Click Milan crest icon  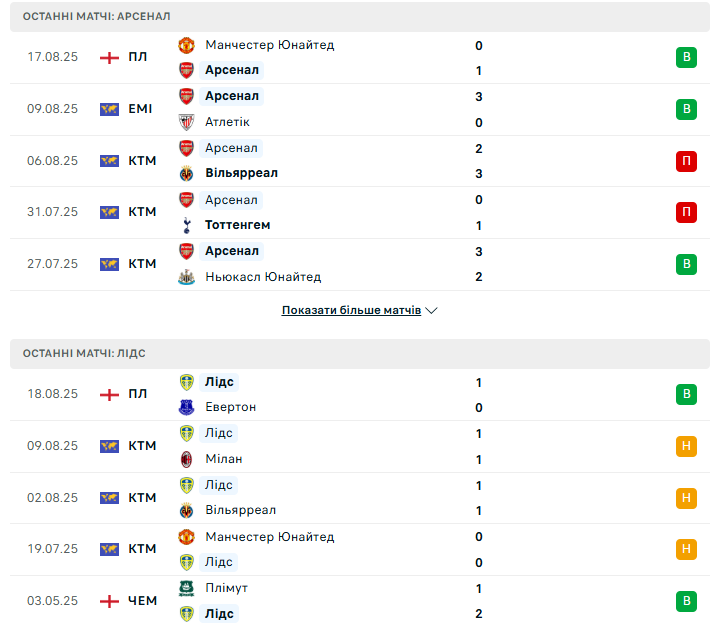(186, 459)
